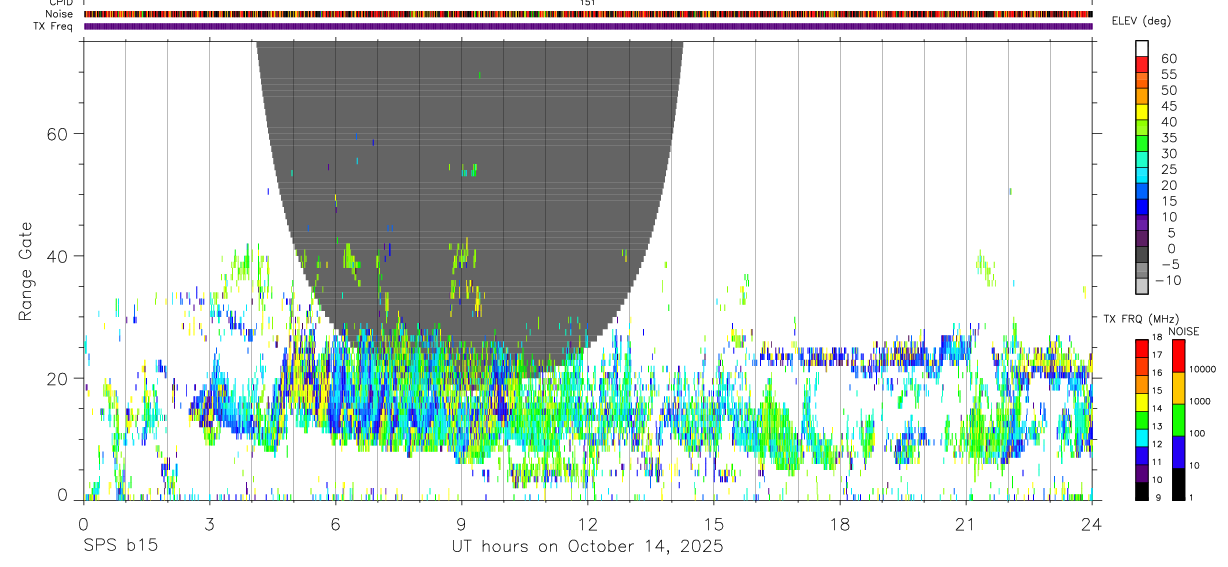Click the purple TX Freq strip above the plot
Image resolution: width=1228 pixels, height=567 pixels.
pyautogui.click(x=588, y=26)
